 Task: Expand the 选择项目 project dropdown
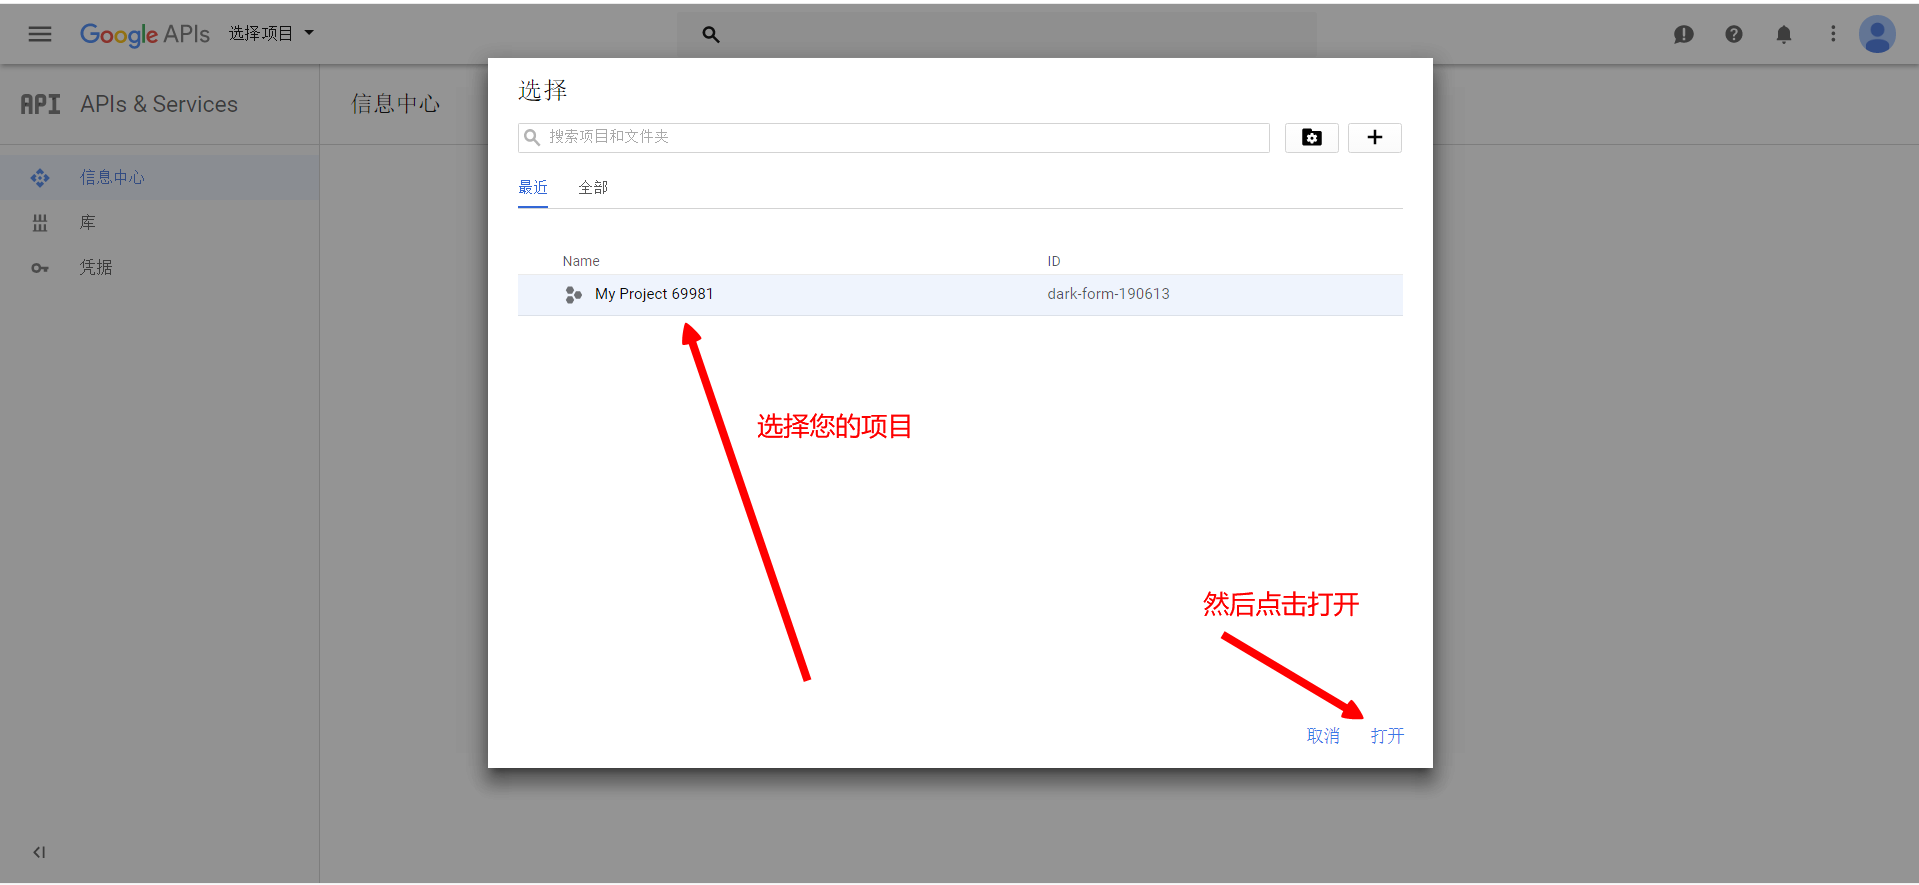[271, 33]
